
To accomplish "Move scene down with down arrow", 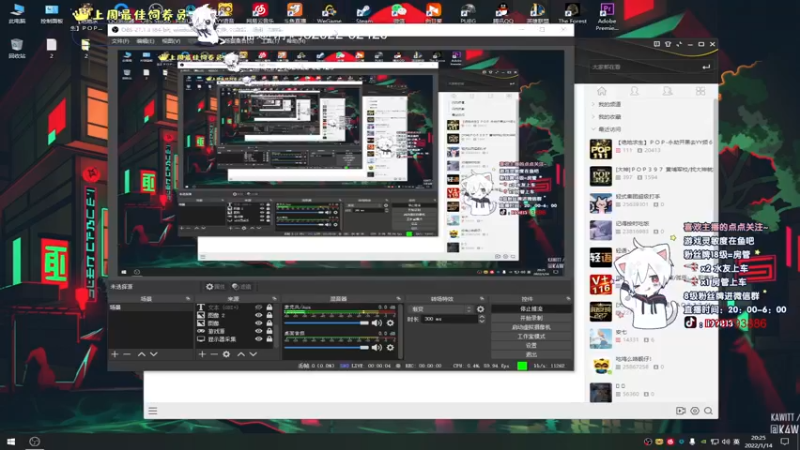I will 154,354.
